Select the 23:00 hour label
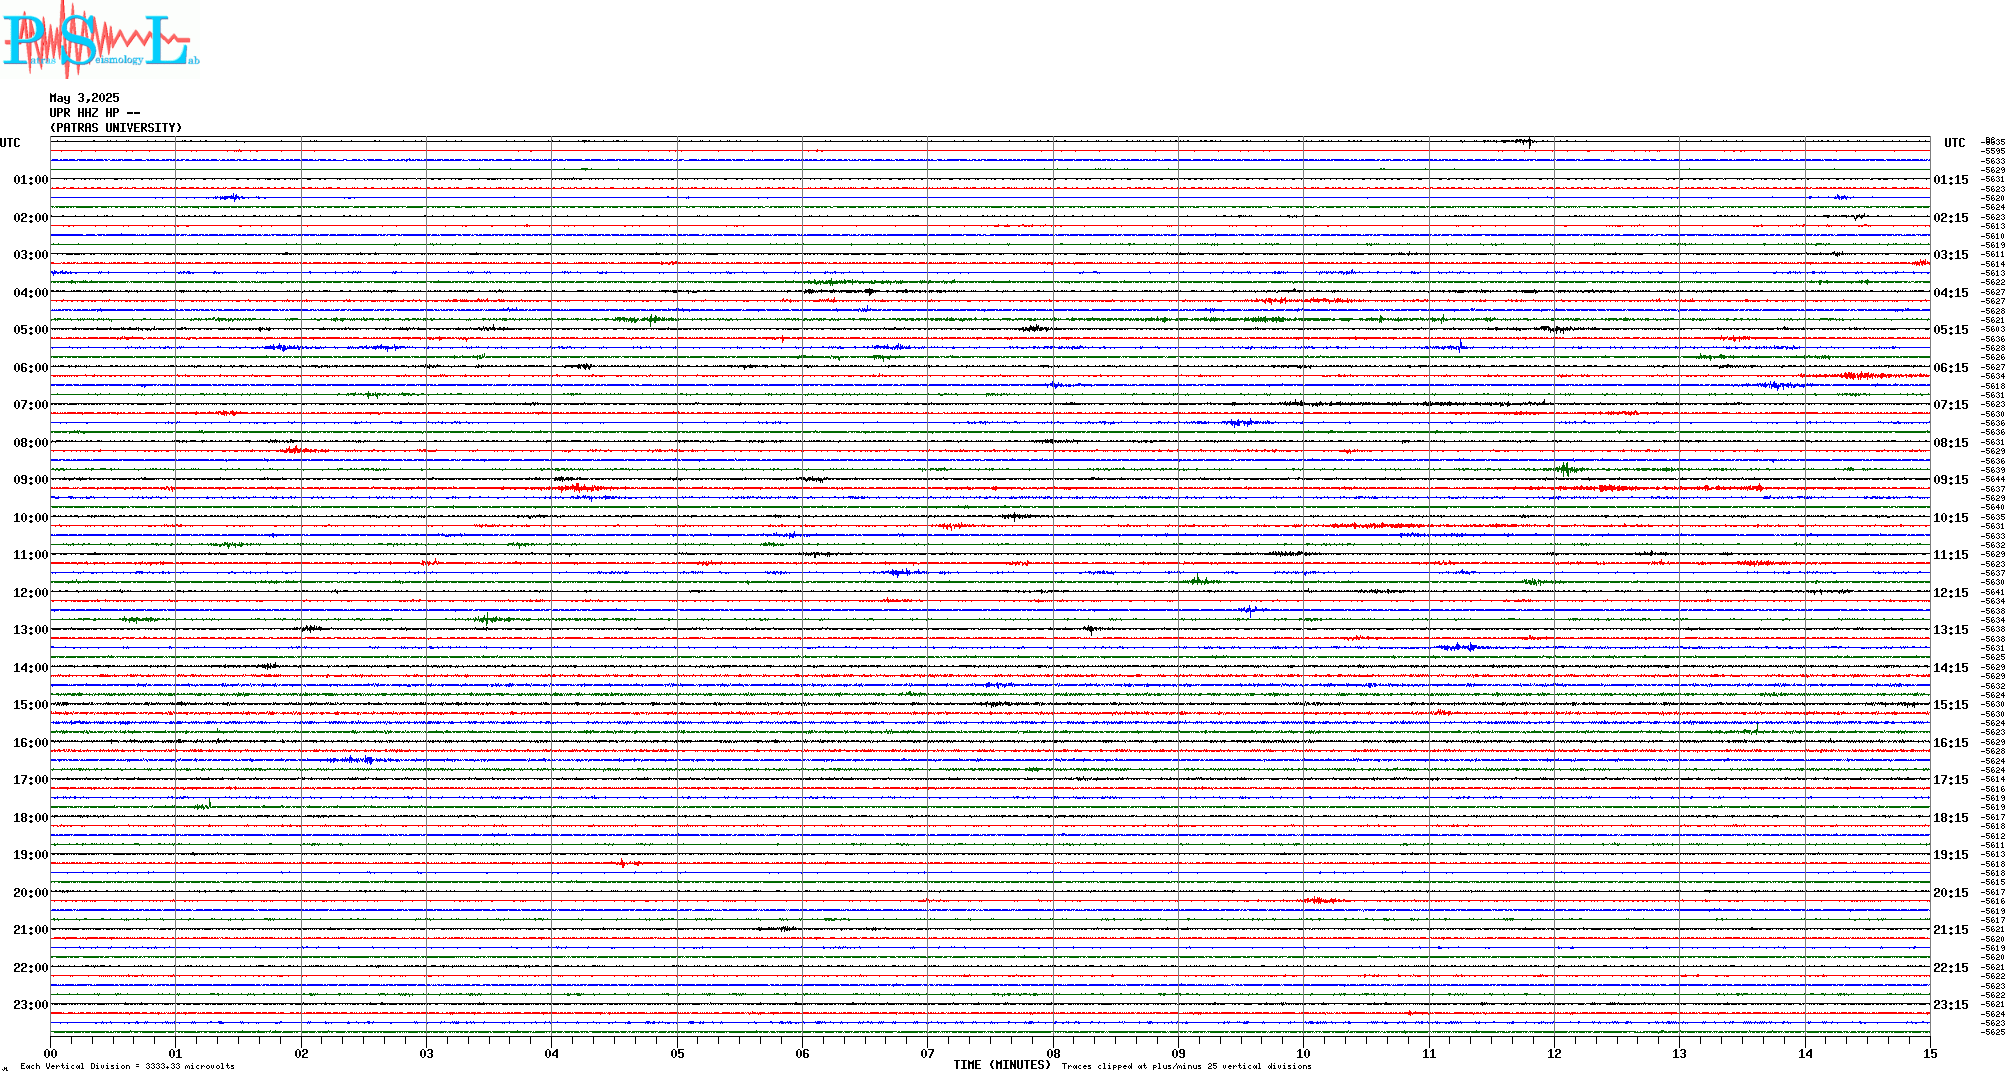Image resolution: width=2010 pixels, height=1080 pixels. coord(30,1005)
